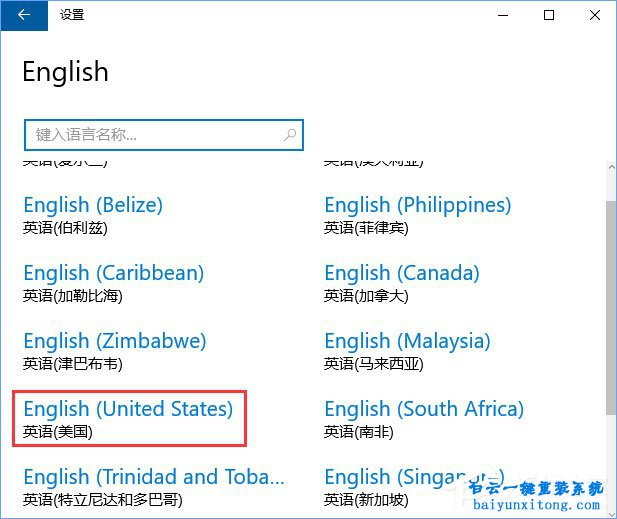Click the back arrow in title bar

point(23,15)
